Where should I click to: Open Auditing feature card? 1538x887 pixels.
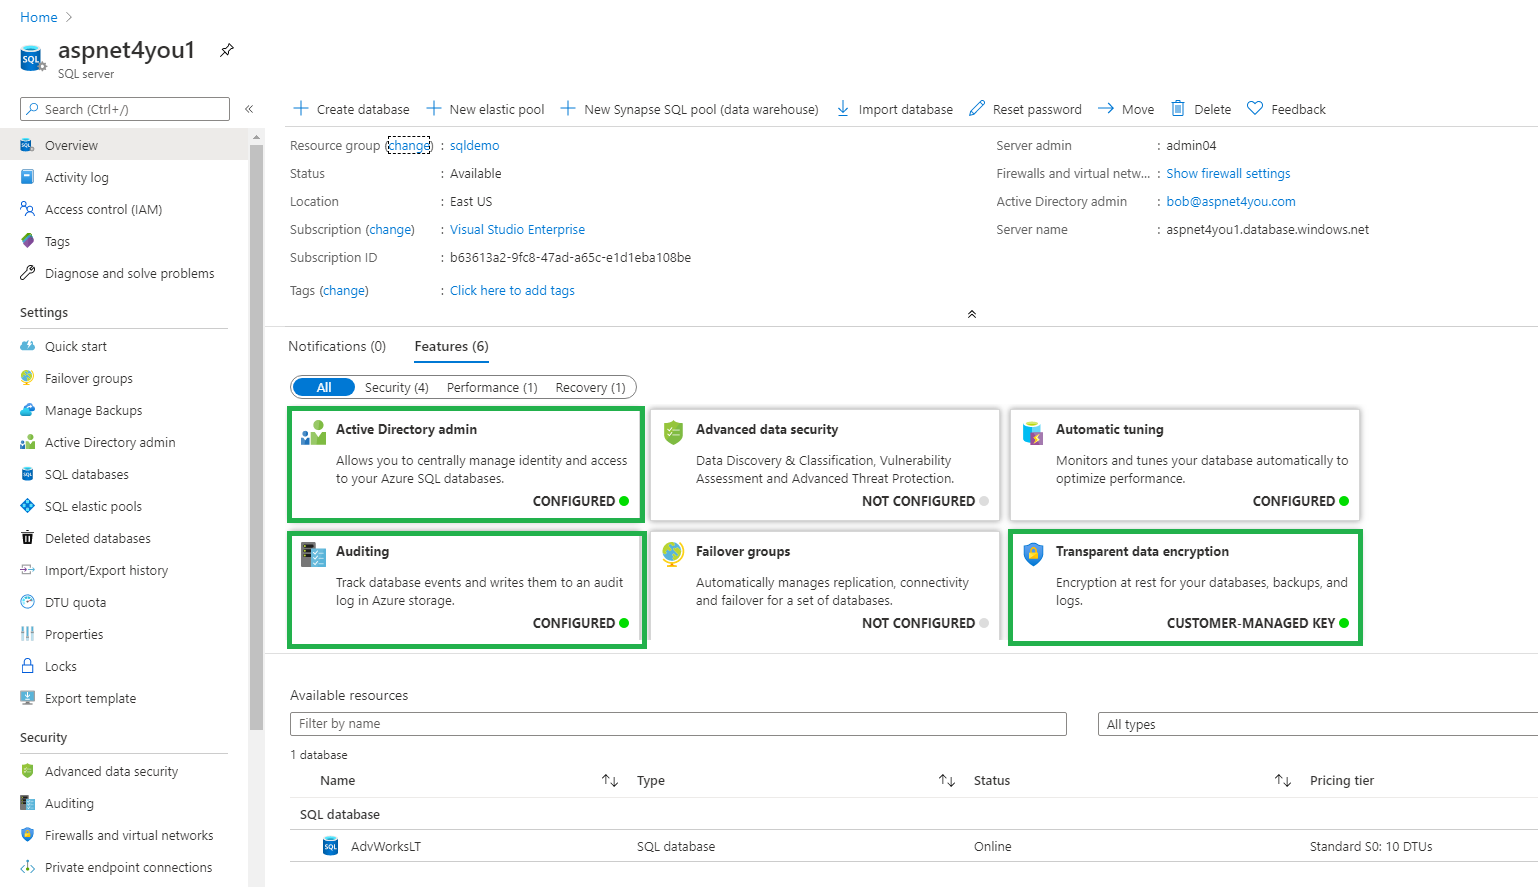click(x=466, y=589)
